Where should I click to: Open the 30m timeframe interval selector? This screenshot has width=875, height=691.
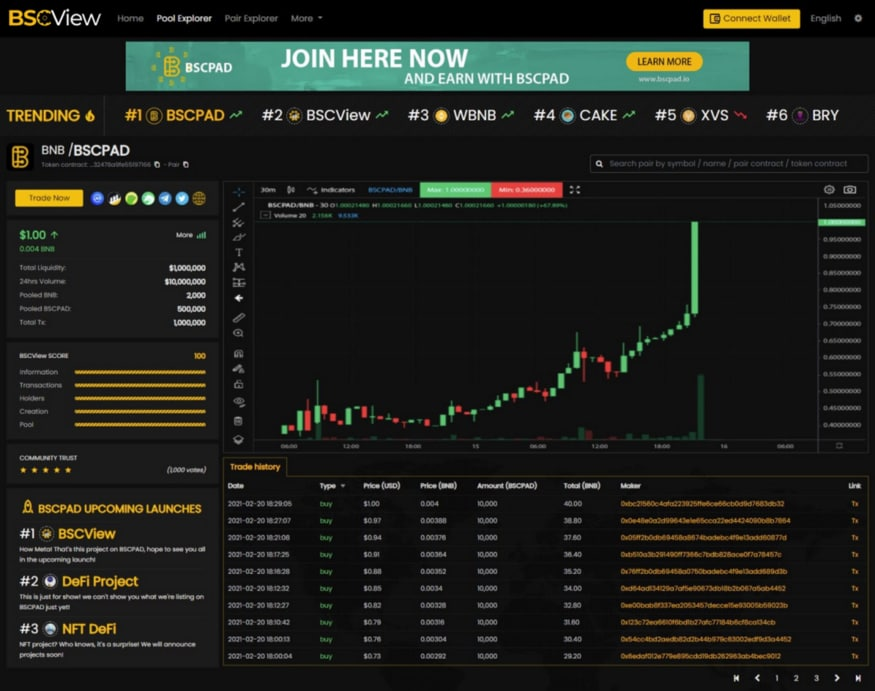pyautogui.click(x=268, y=190)
